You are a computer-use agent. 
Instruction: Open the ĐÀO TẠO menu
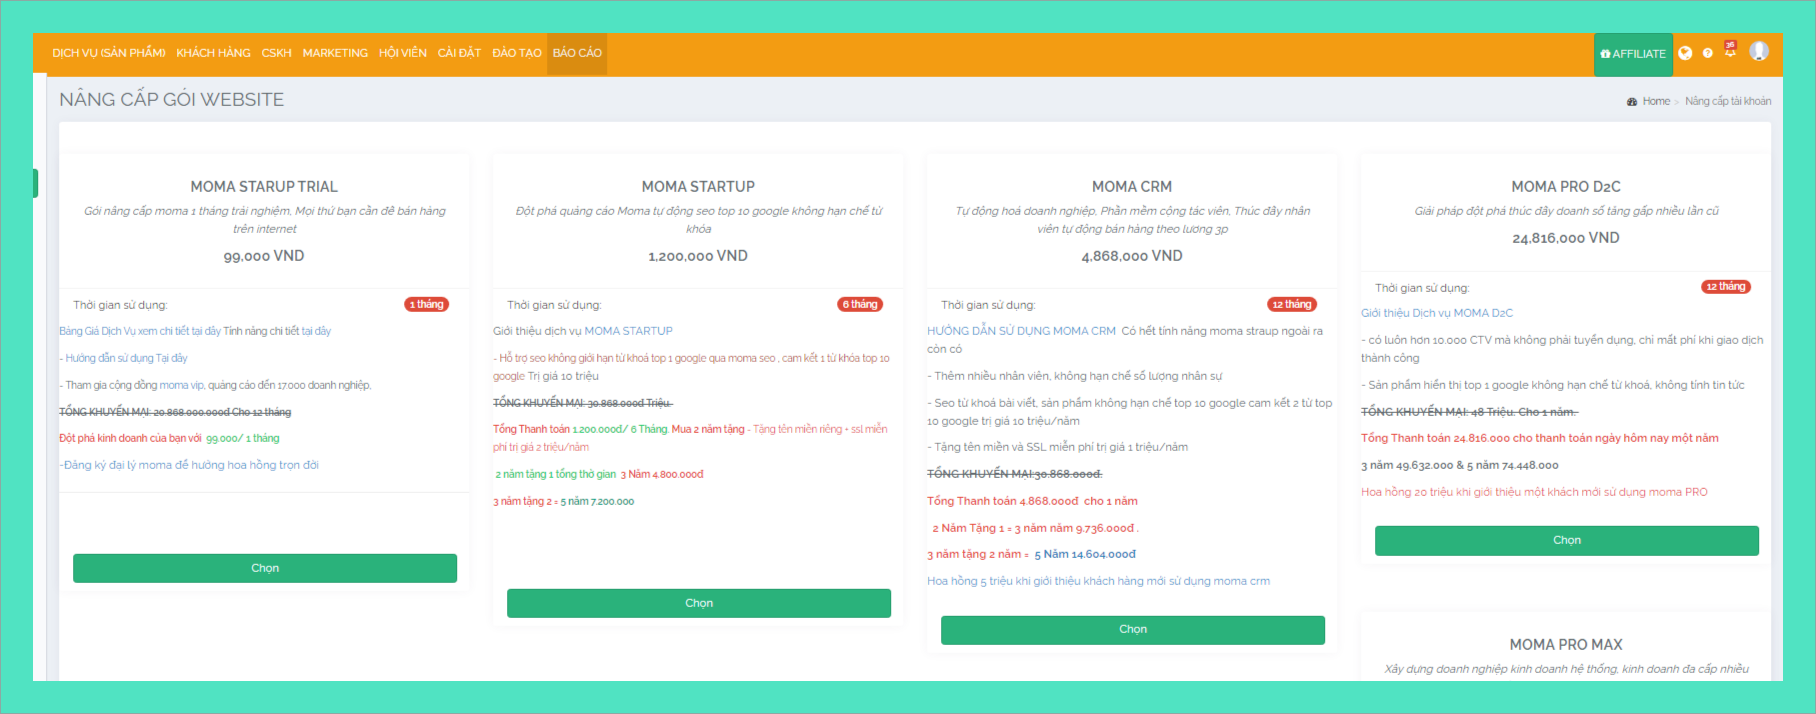(516, 53)
